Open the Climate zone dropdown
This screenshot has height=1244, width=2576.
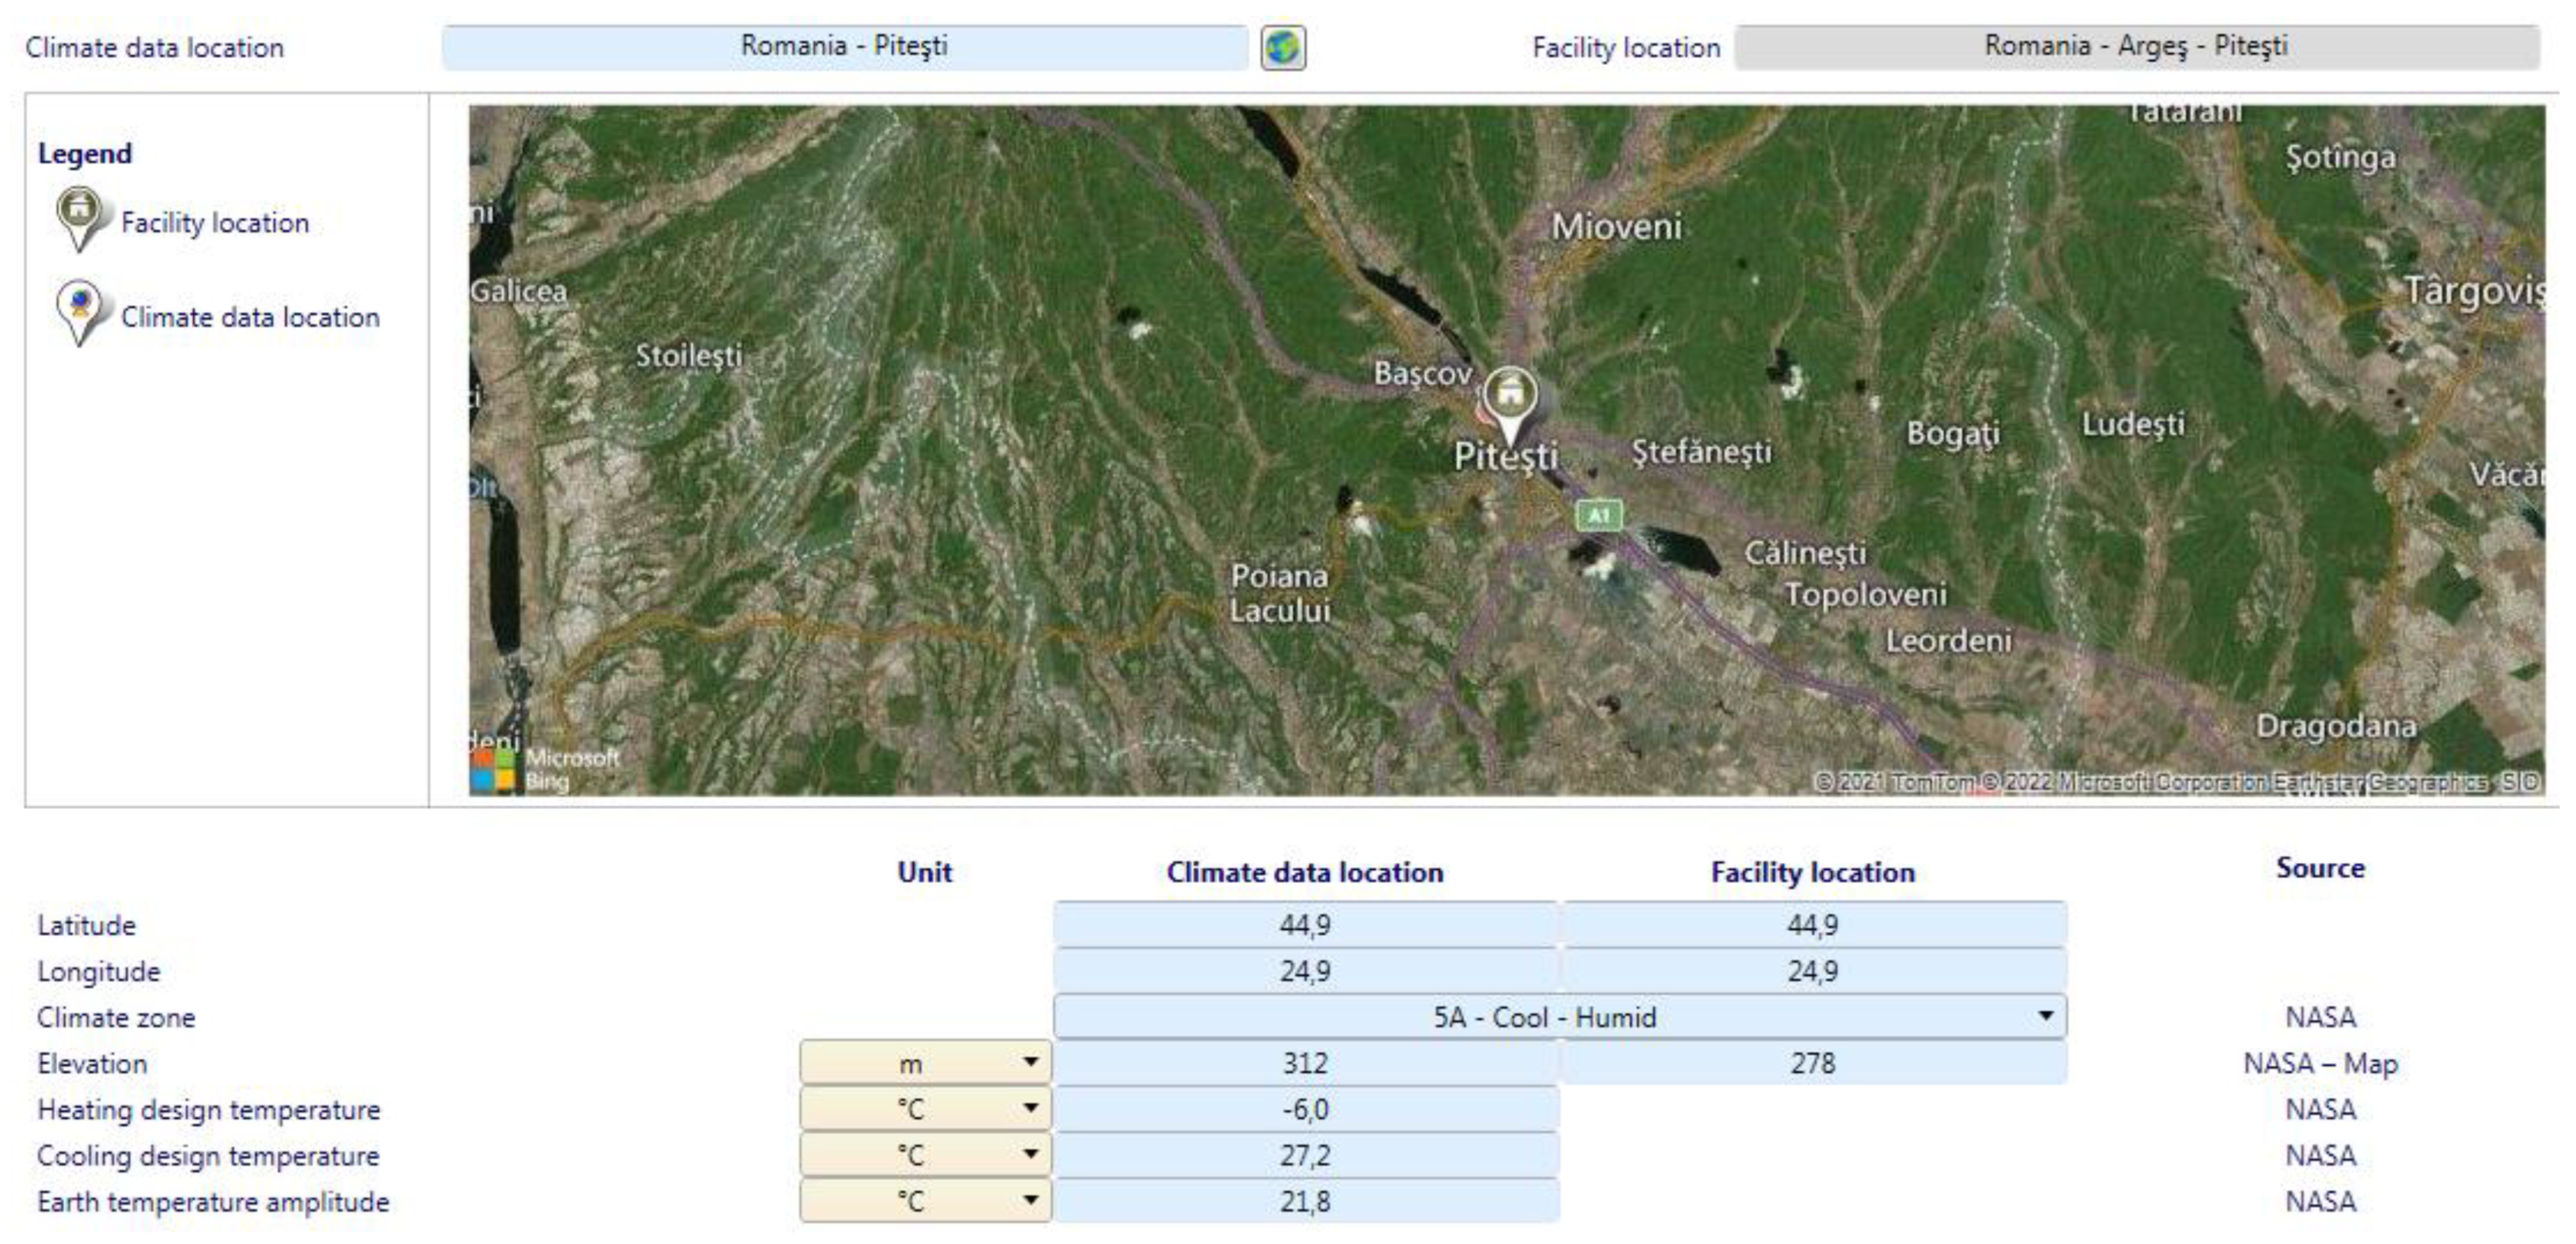tap(2045, 1016)
